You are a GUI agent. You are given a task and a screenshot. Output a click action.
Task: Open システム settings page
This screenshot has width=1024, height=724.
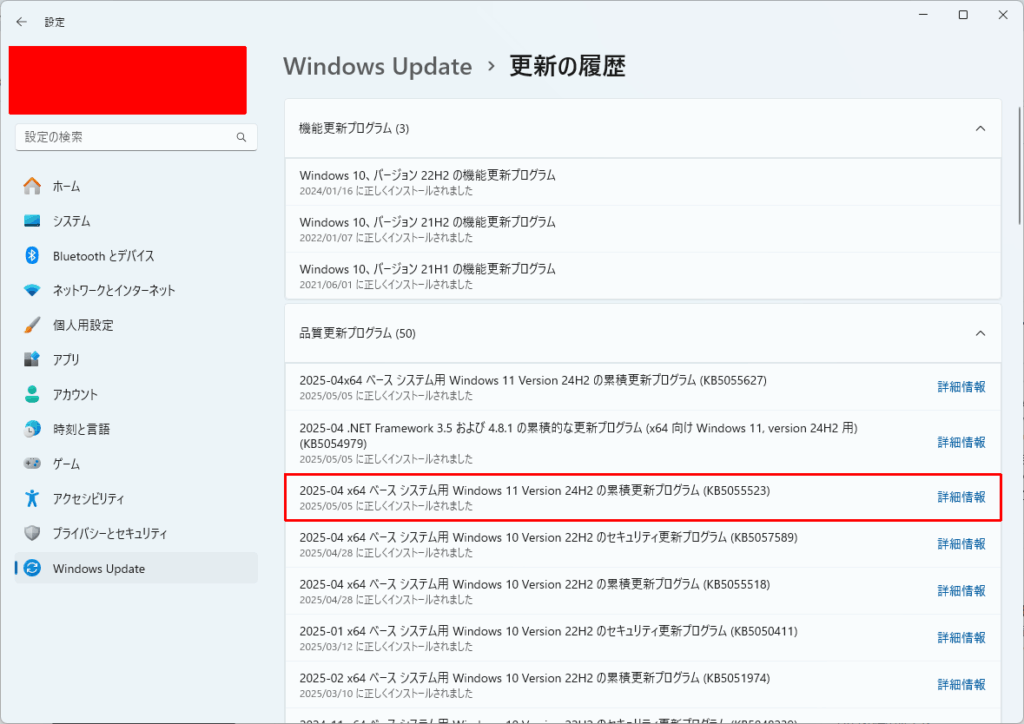(136, 221)
